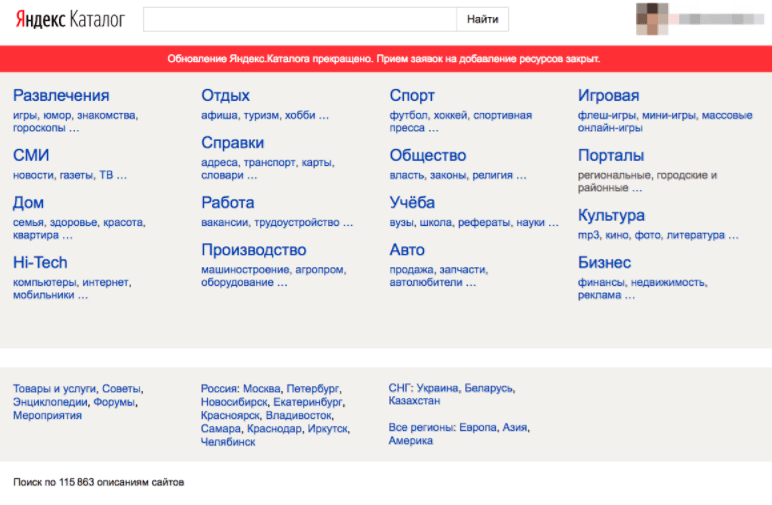Open the Общество category
Viewport: 772px width, 505px height.
(428, 155)
